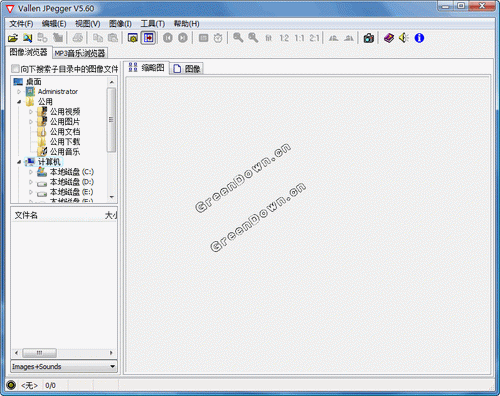Click the 大小 column header
Image resolution: width=500 pixels, height=396 pixels.
tap(111, 215)
